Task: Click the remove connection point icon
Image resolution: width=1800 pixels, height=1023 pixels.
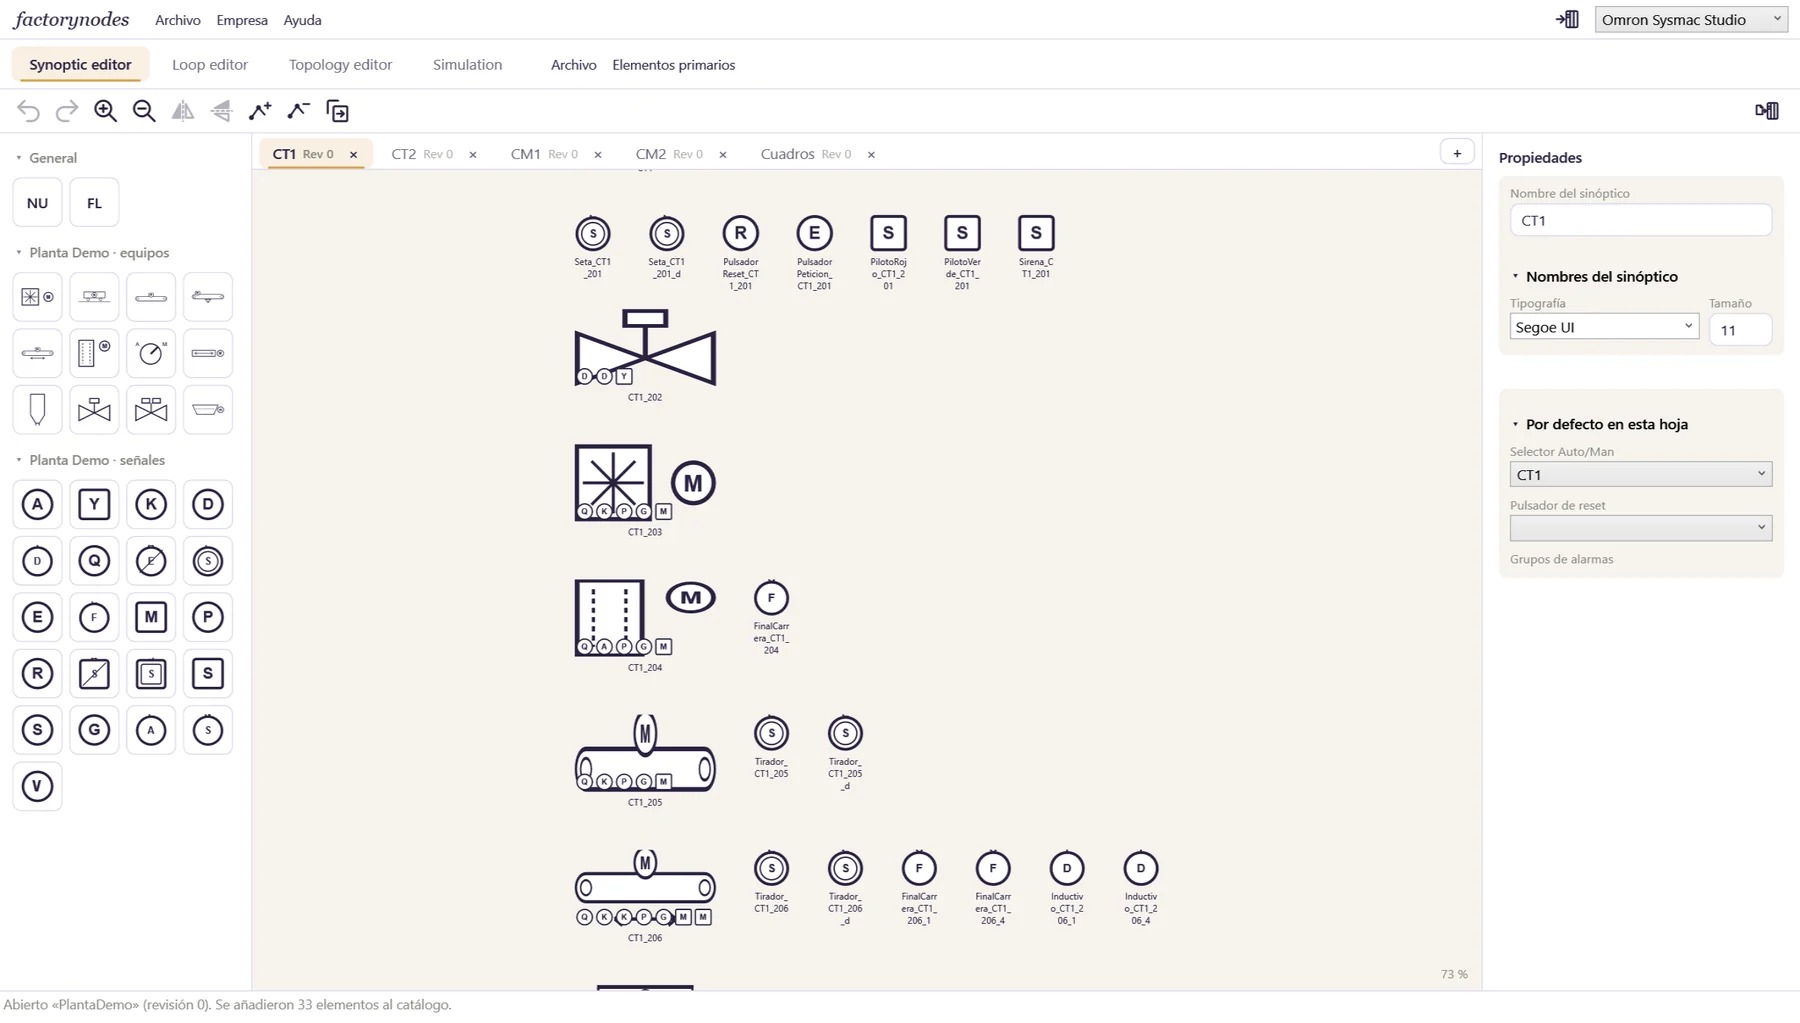Action: (x=299, y=111)
